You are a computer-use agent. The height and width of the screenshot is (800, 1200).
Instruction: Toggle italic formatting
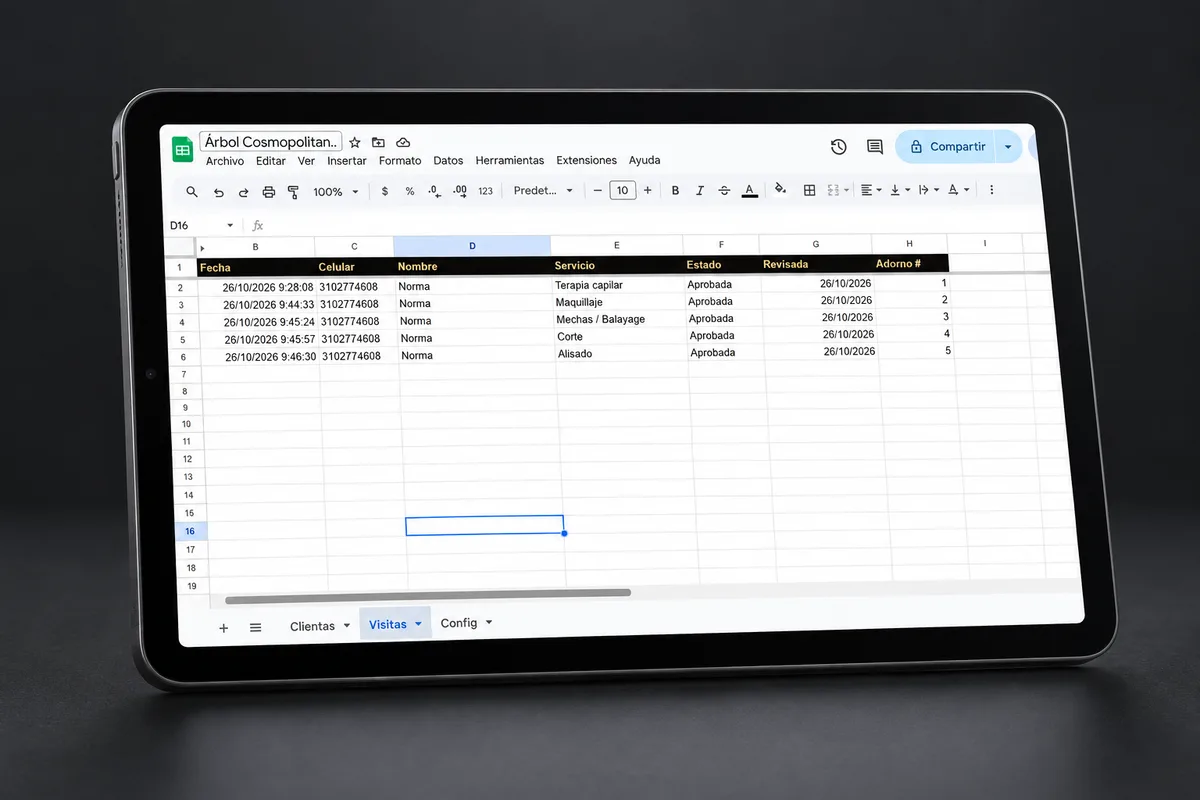click(x=700, y=190)
